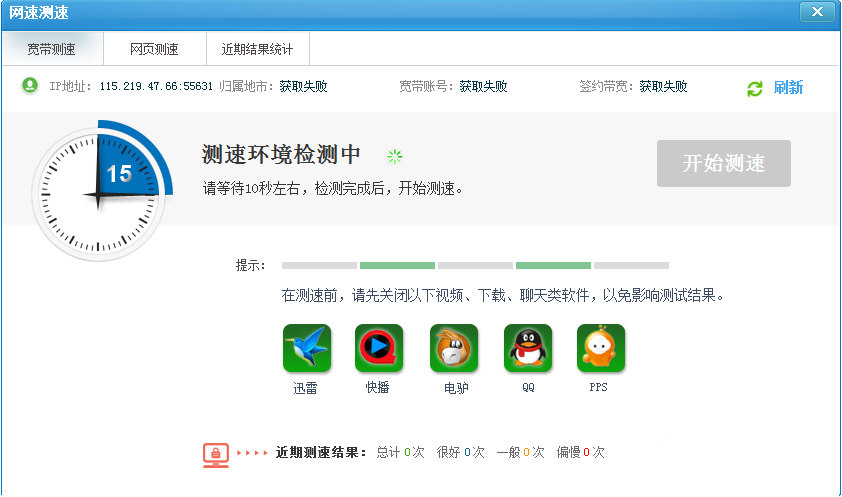Click the red monitor lock icon
This screenshot has width=842, height=497.
click(x=216, y=455)
